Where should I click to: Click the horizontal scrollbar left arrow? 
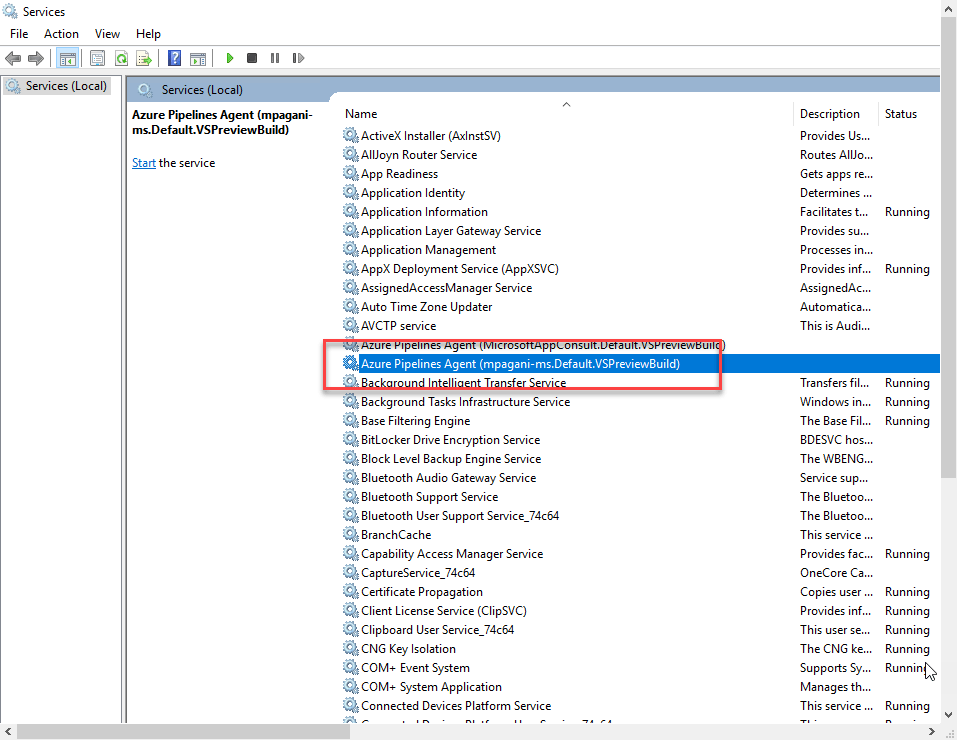pos(7,731)
